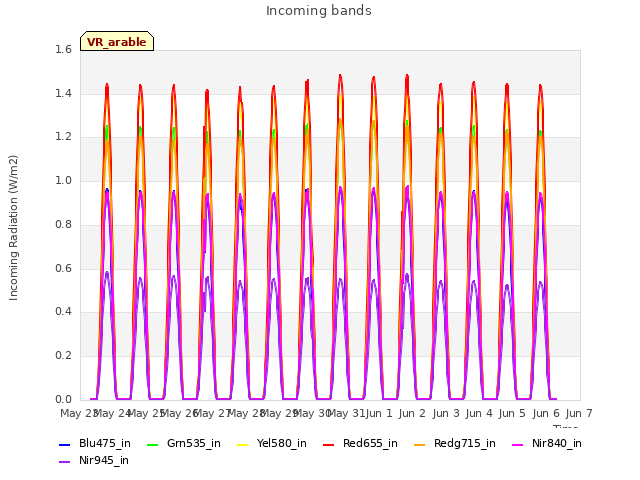Viewport: 640px width, 480px height.
Task: Click the 0.6 y-axis tick label
Action: click(63, 268)
